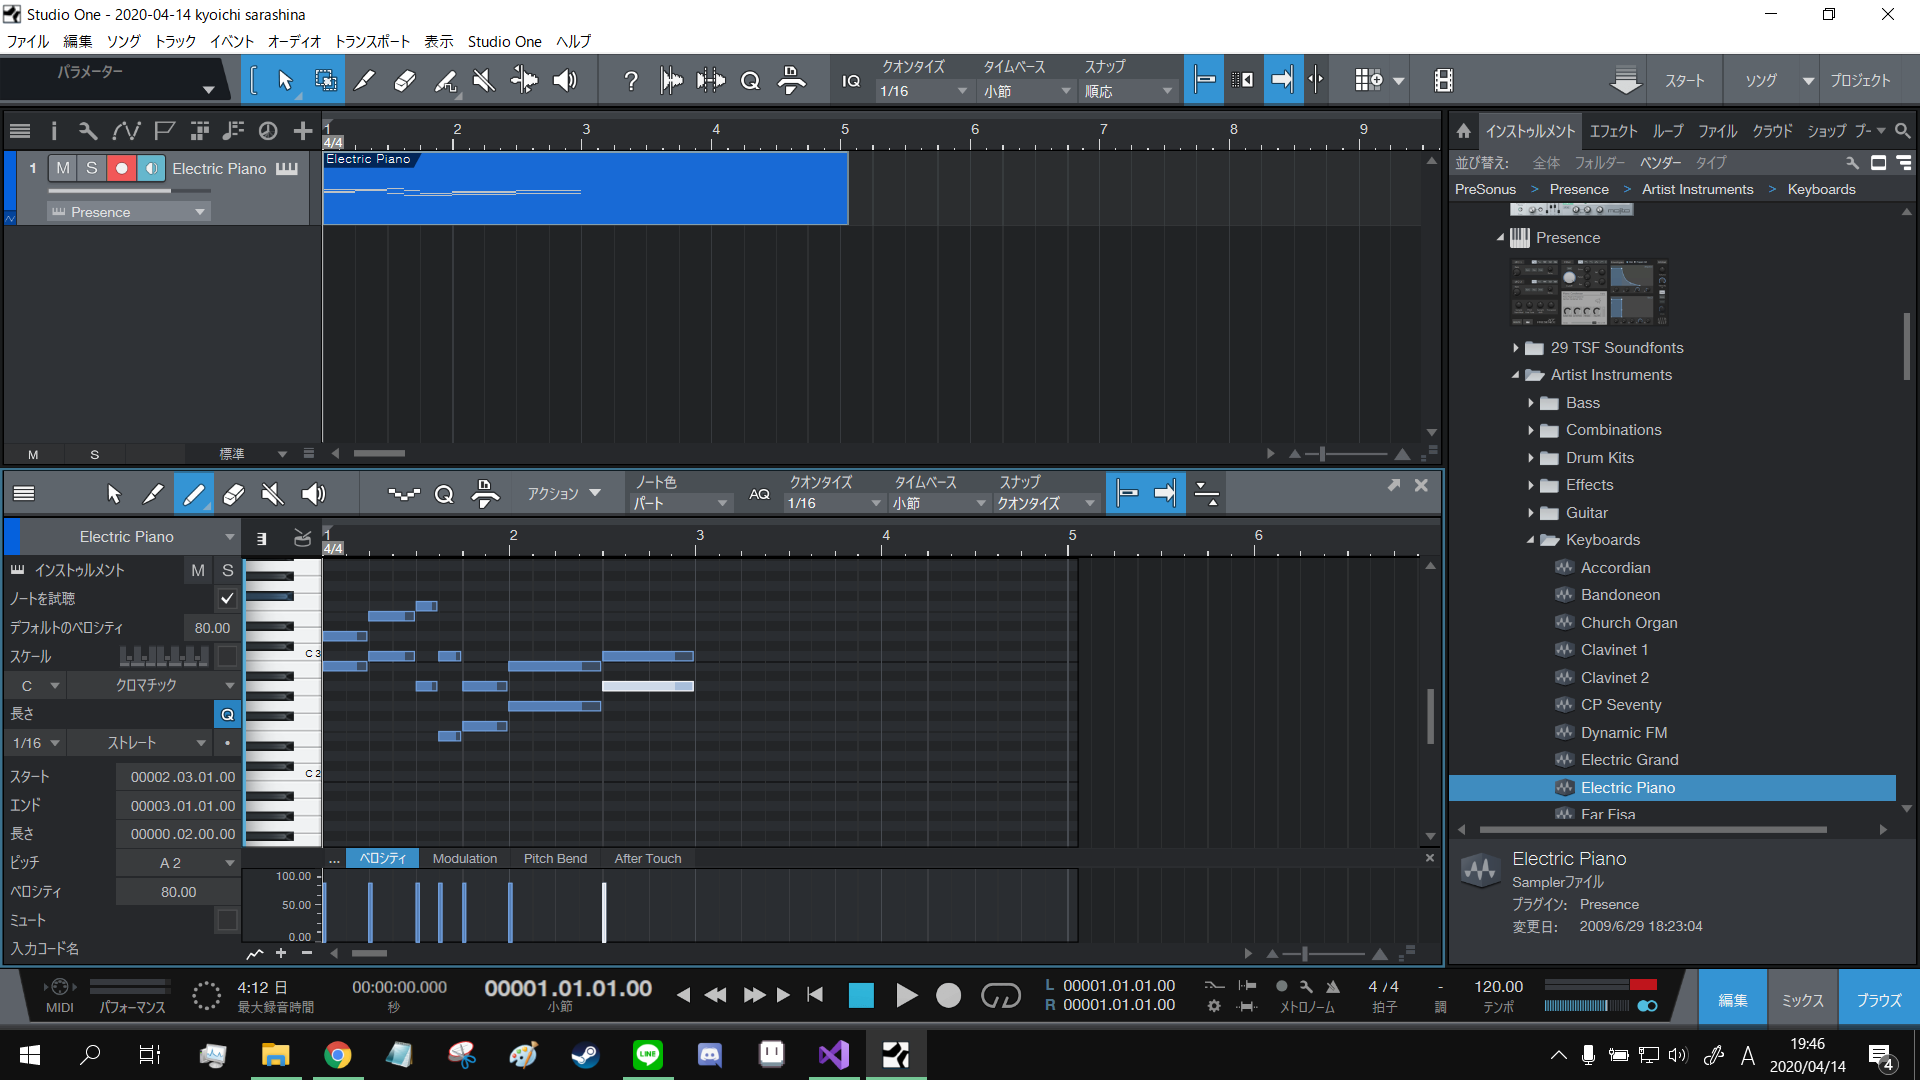Toggle record arm on Electric Piano track
Screen dimensions: 1920x1080
point(121,168)
